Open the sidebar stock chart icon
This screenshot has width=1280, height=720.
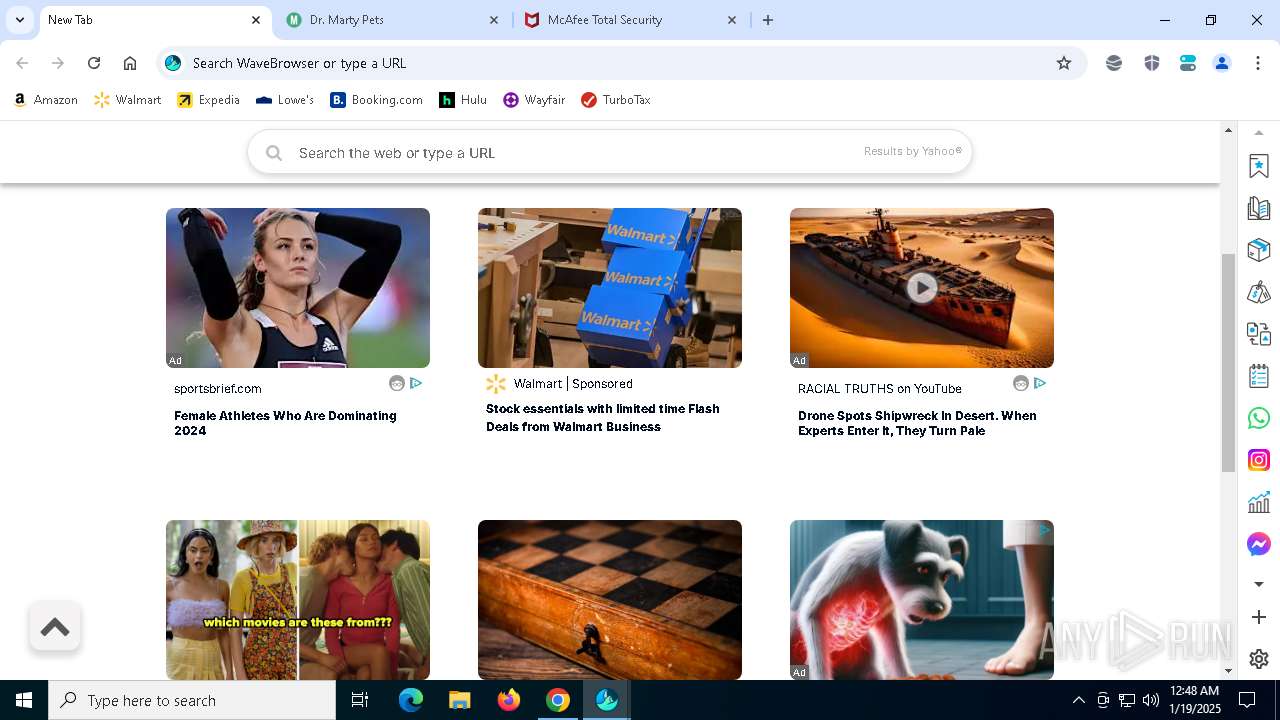point(1259,502)
